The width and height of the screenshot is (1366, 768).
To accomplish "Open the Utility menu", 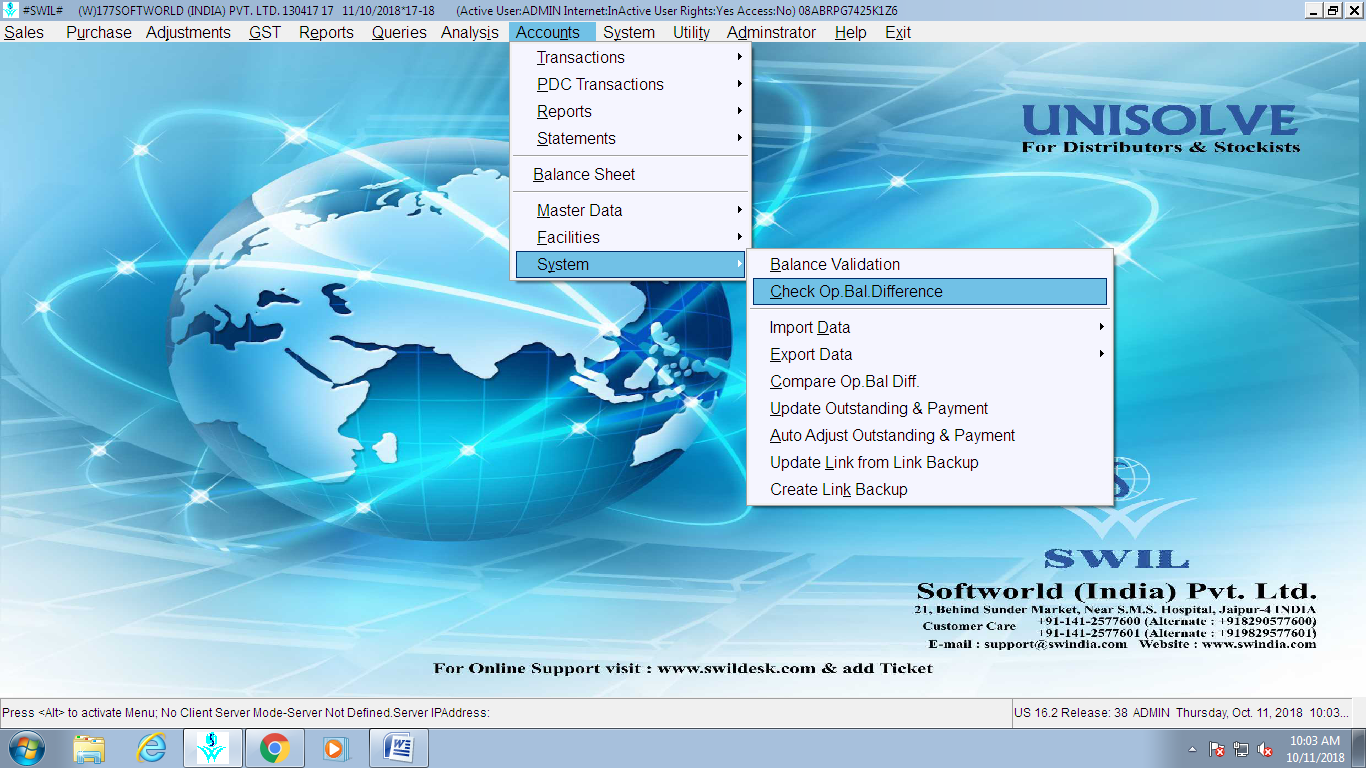I will pyautogui.click(x=691, y=32).
